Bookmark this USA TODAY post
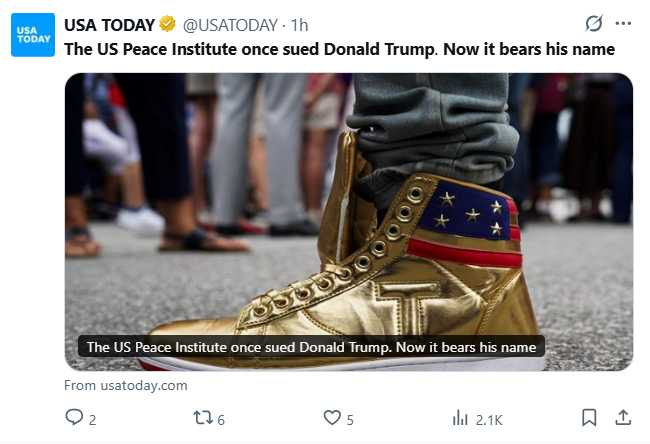 (x=589, y=418)
